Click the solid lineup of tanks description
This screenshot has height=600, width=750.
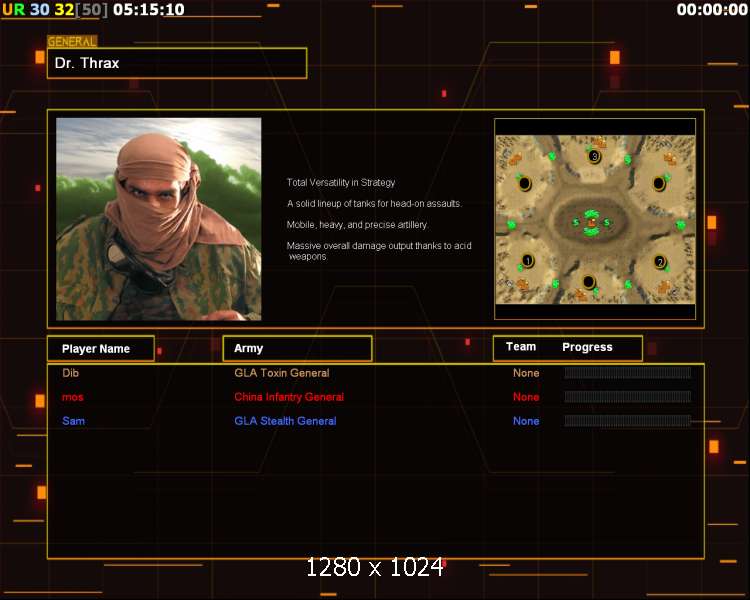(374, 204)
